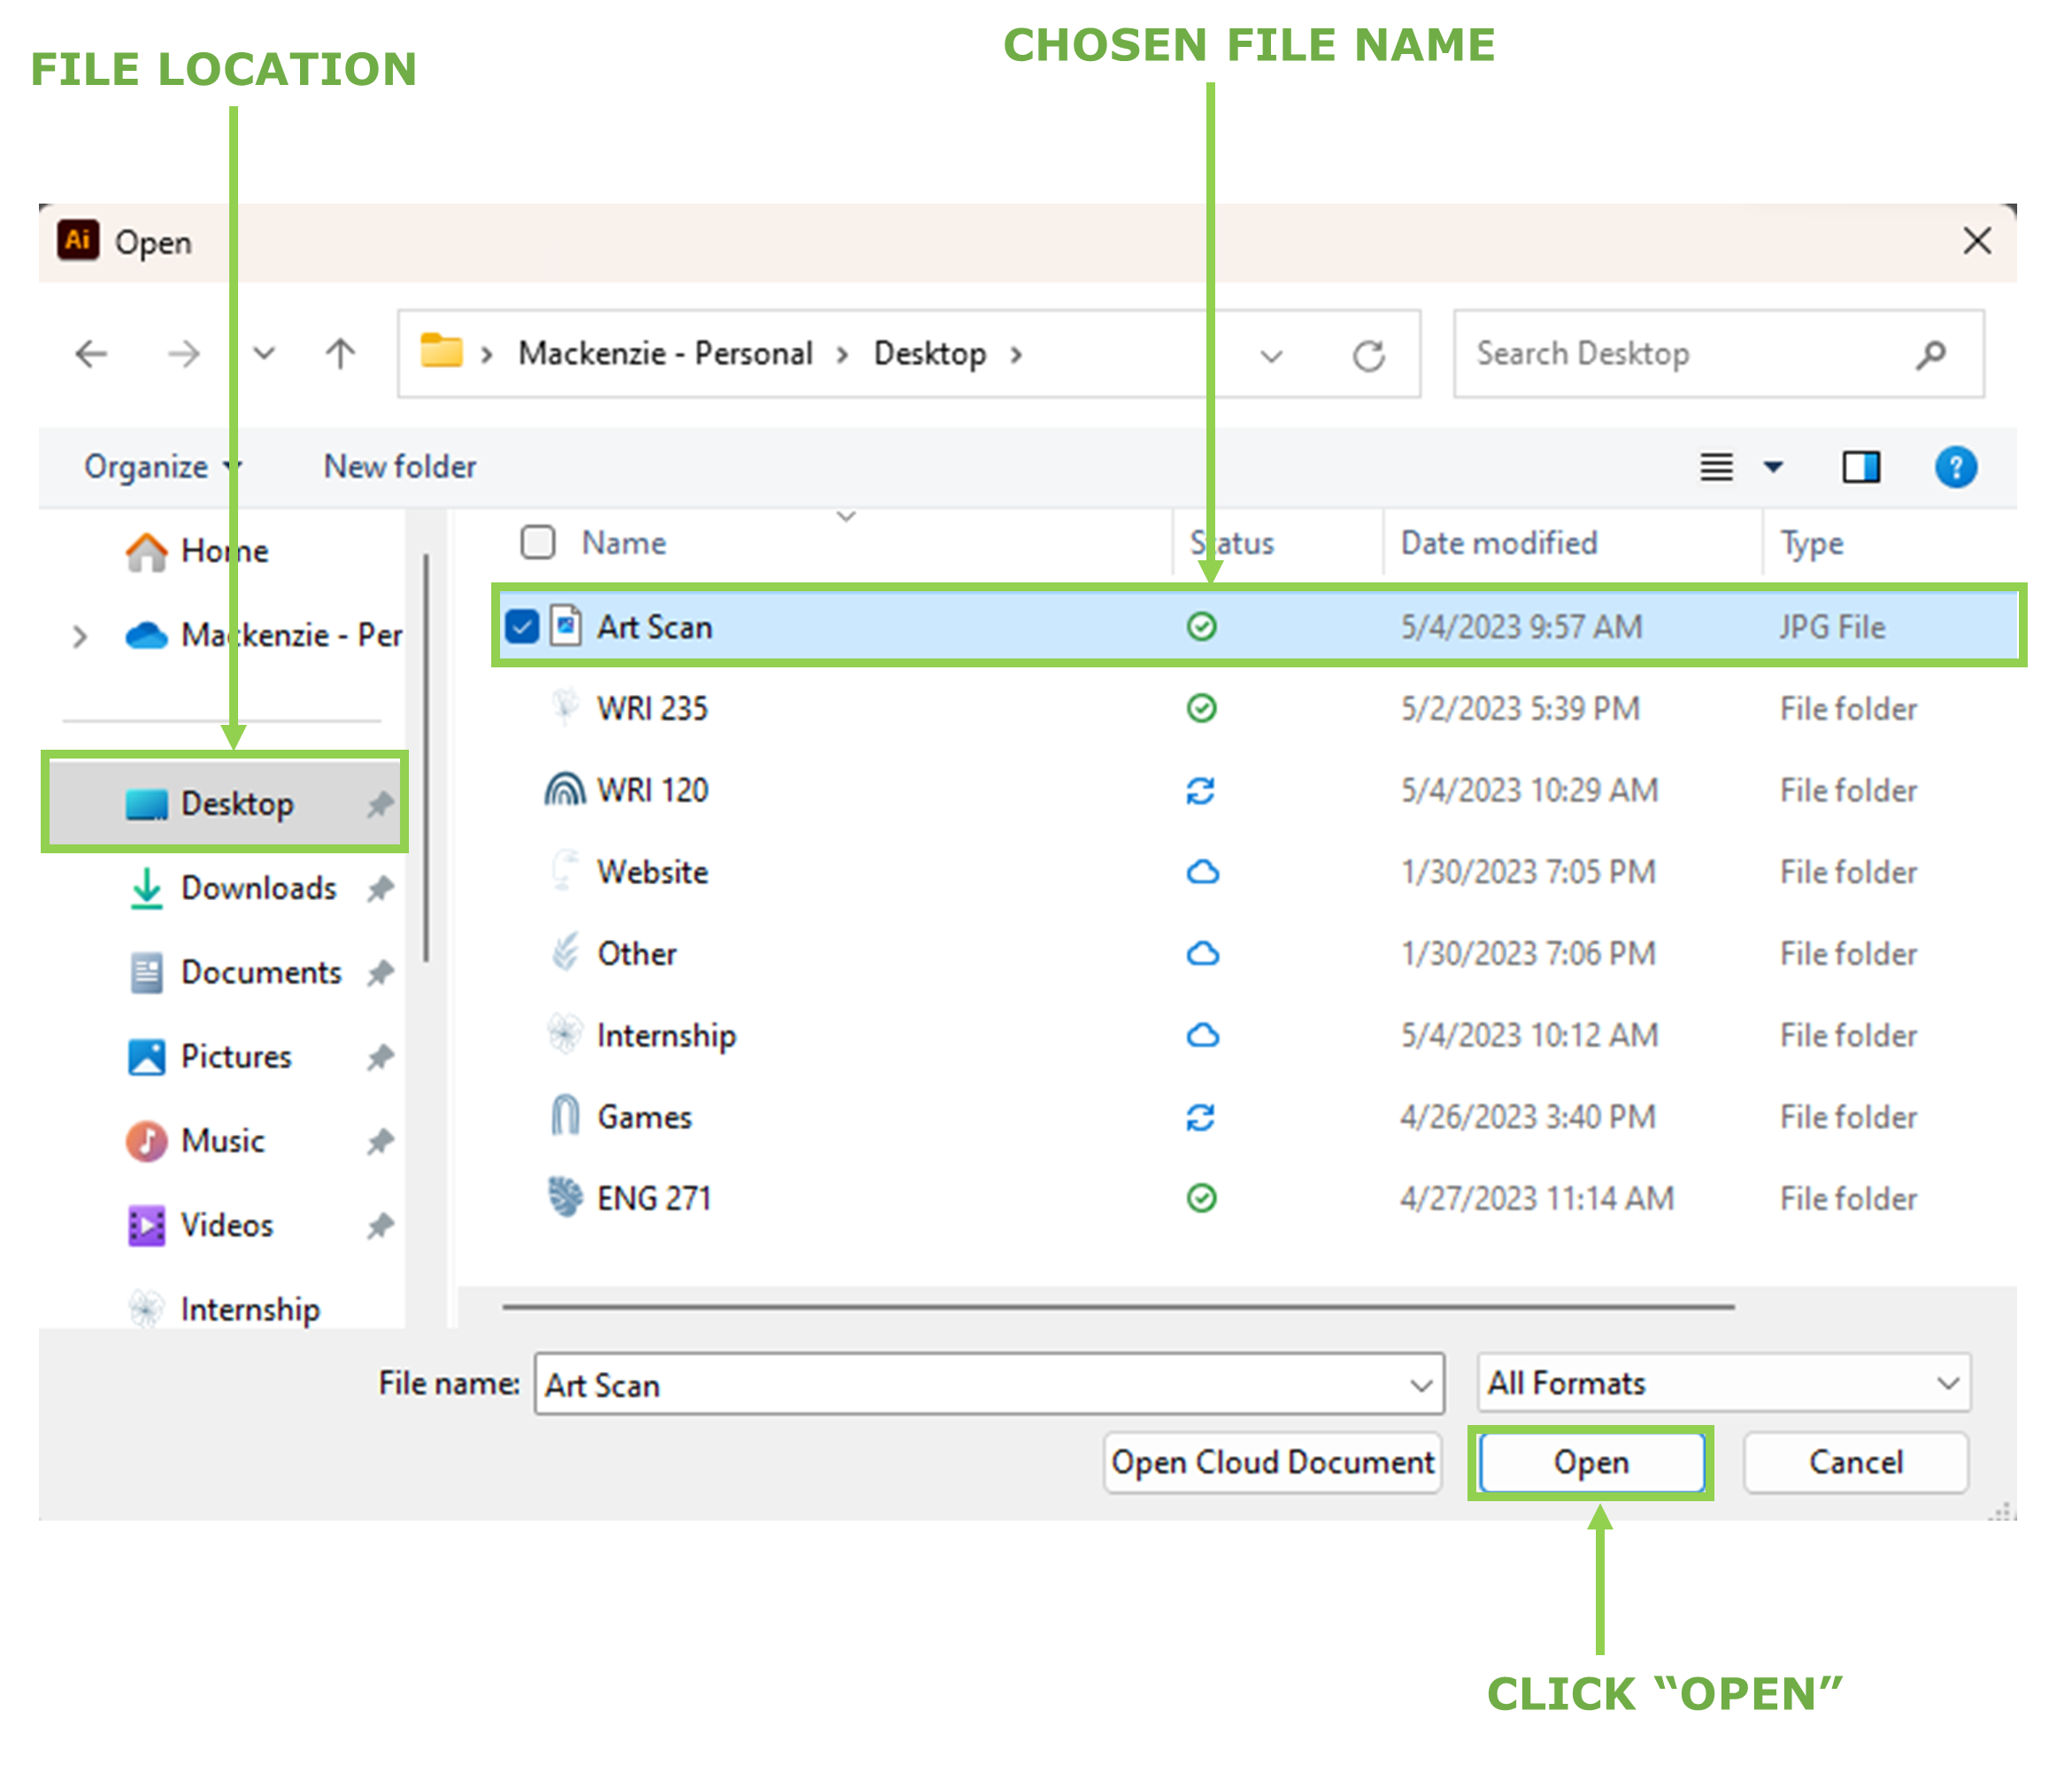Click the Open button

(1591, 1463)
